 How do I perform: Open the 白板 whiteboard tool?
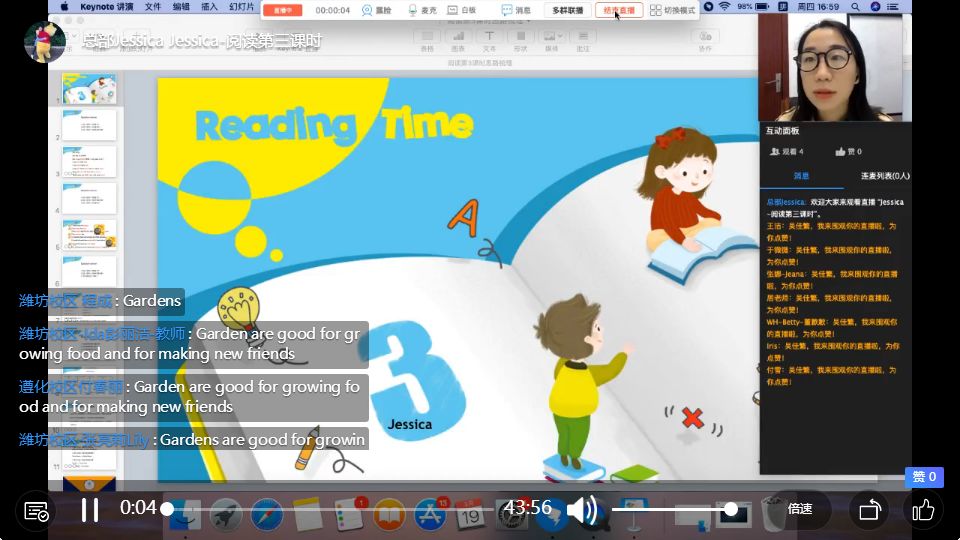[x=462, y=10]
